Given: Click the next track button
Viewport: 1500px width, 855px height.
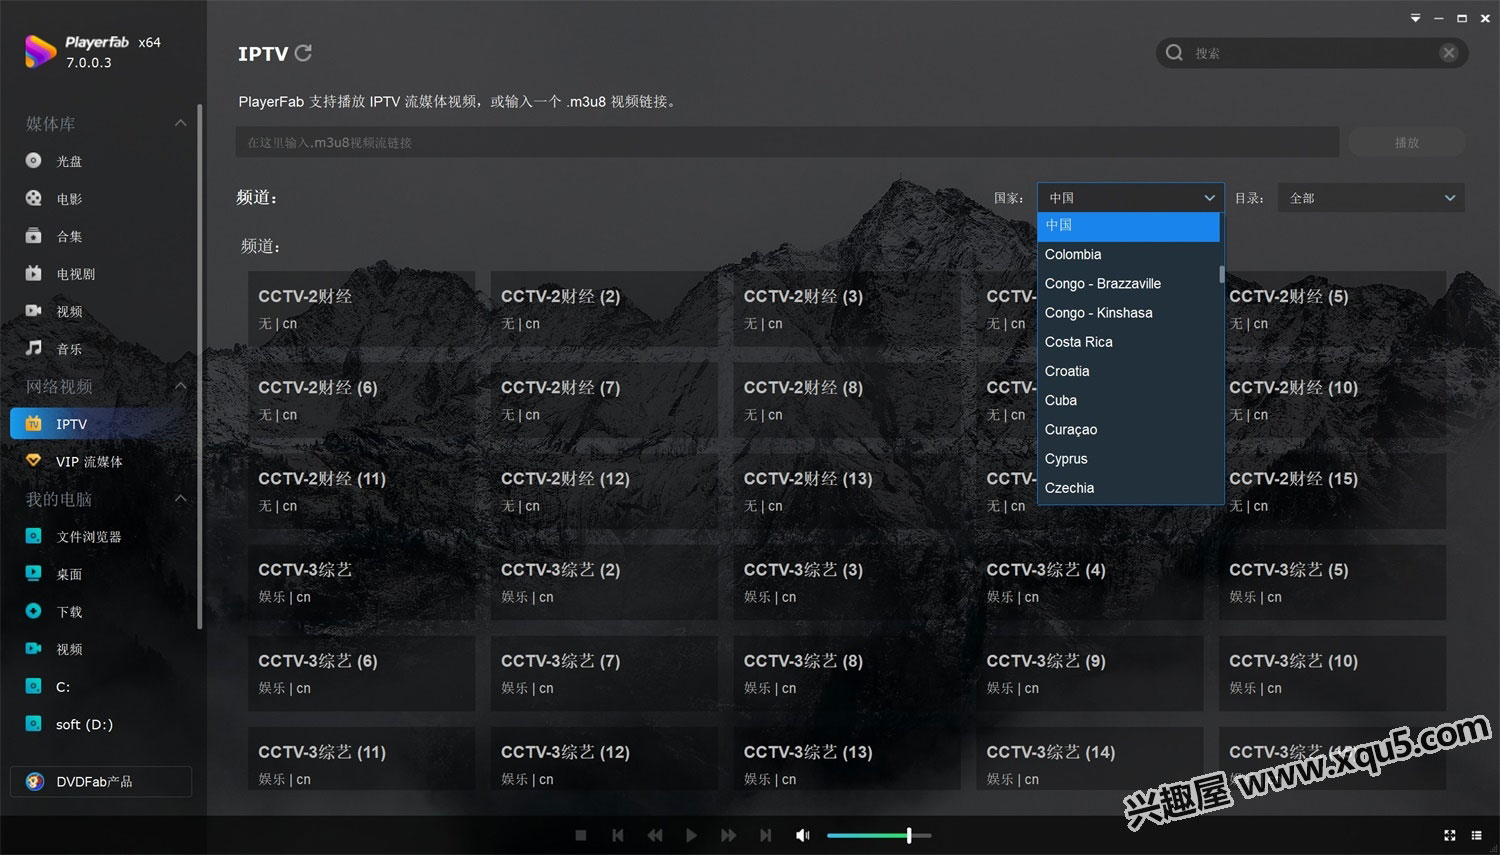Looking at the screenshot, I should pyautogui.click(x=765, y=835).
